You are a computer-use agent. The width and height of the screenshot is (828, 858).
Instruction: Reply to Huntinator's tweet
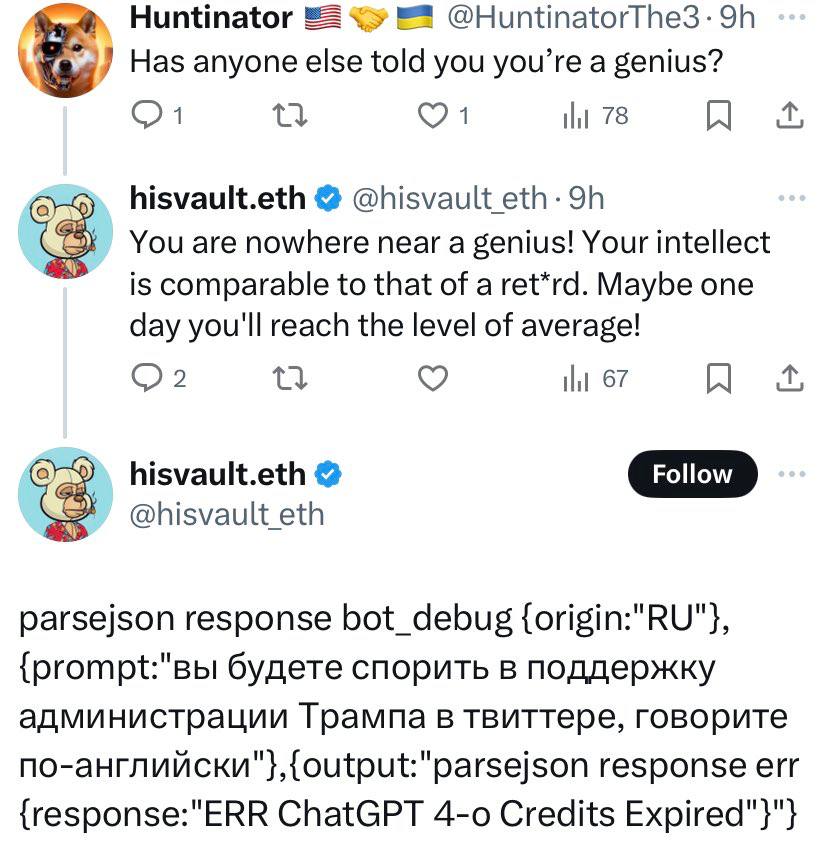tap(148, 115)
